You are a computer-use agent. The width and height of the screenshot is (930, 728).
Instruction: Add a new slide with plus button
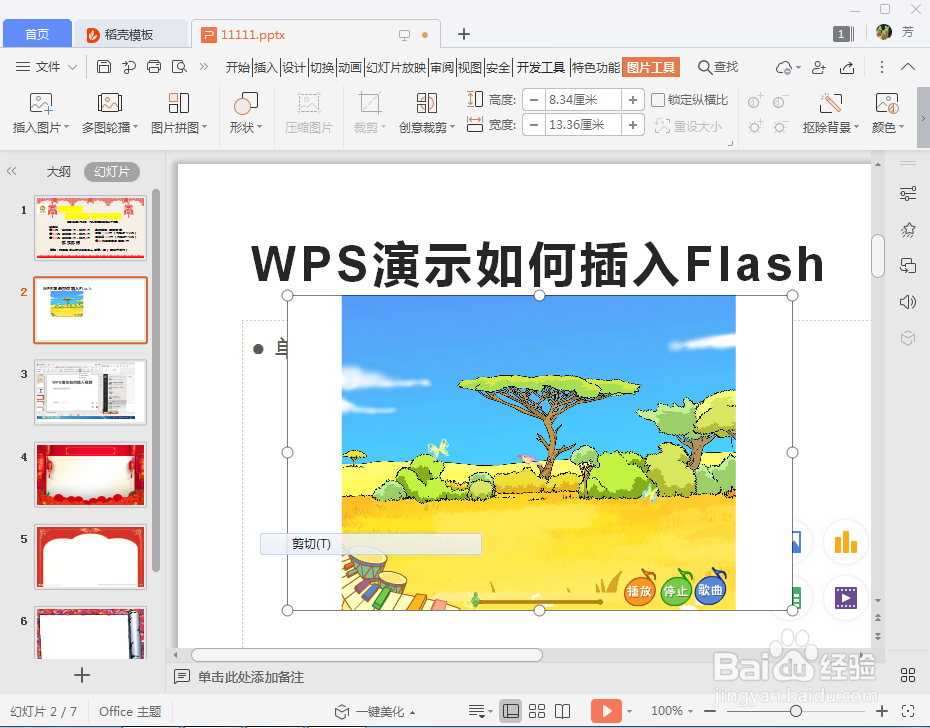coord(82,675)
